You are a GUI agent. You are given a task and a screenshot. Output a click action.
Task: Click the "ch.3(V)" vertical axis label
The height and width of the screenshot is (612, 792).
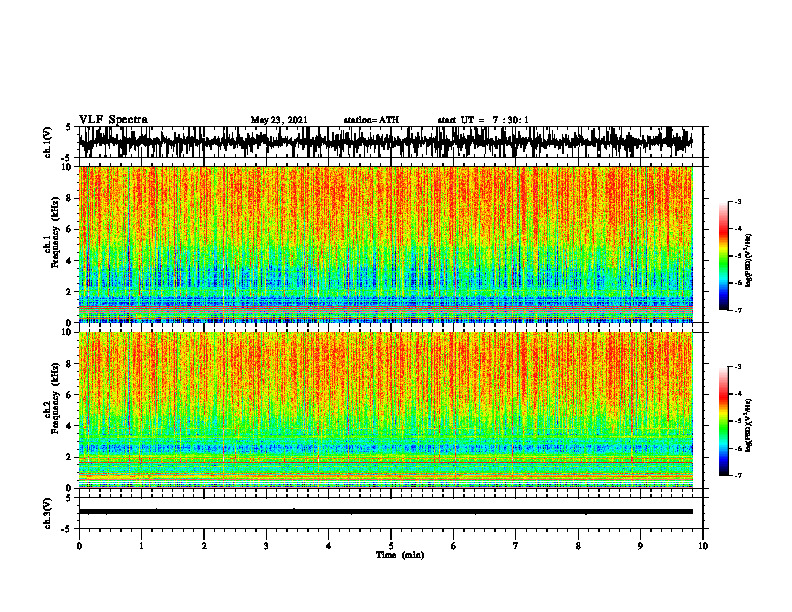(48, 513)
